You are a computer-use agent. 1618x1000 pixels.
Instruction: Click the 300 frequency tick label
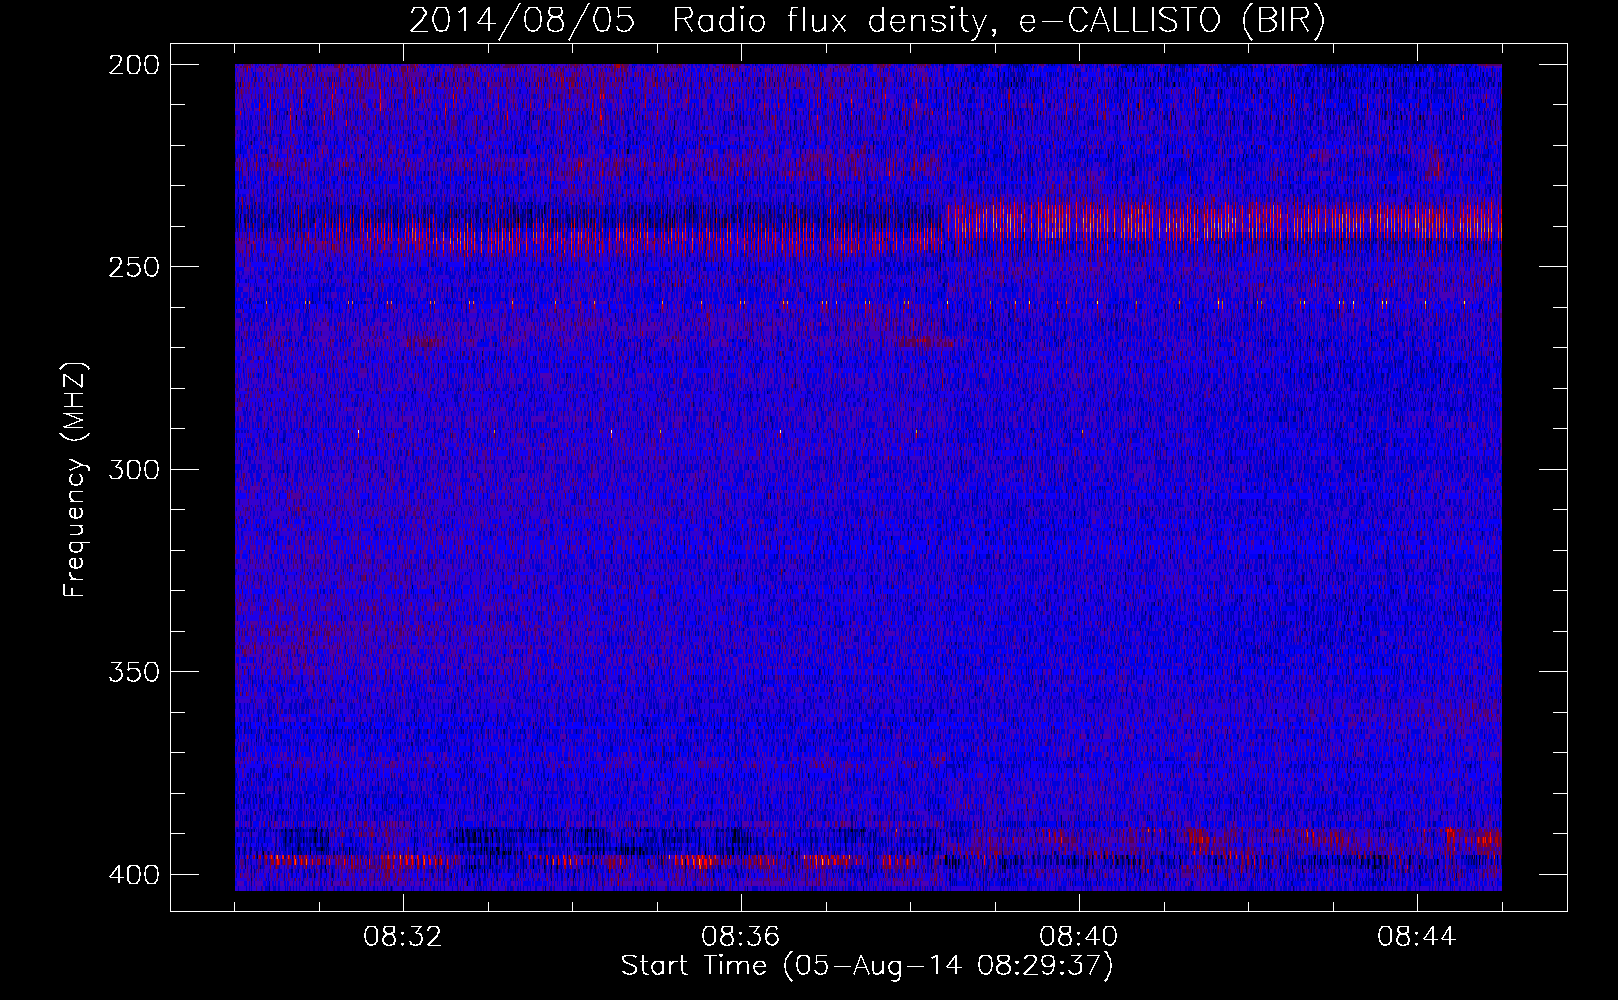pos(133,469)
